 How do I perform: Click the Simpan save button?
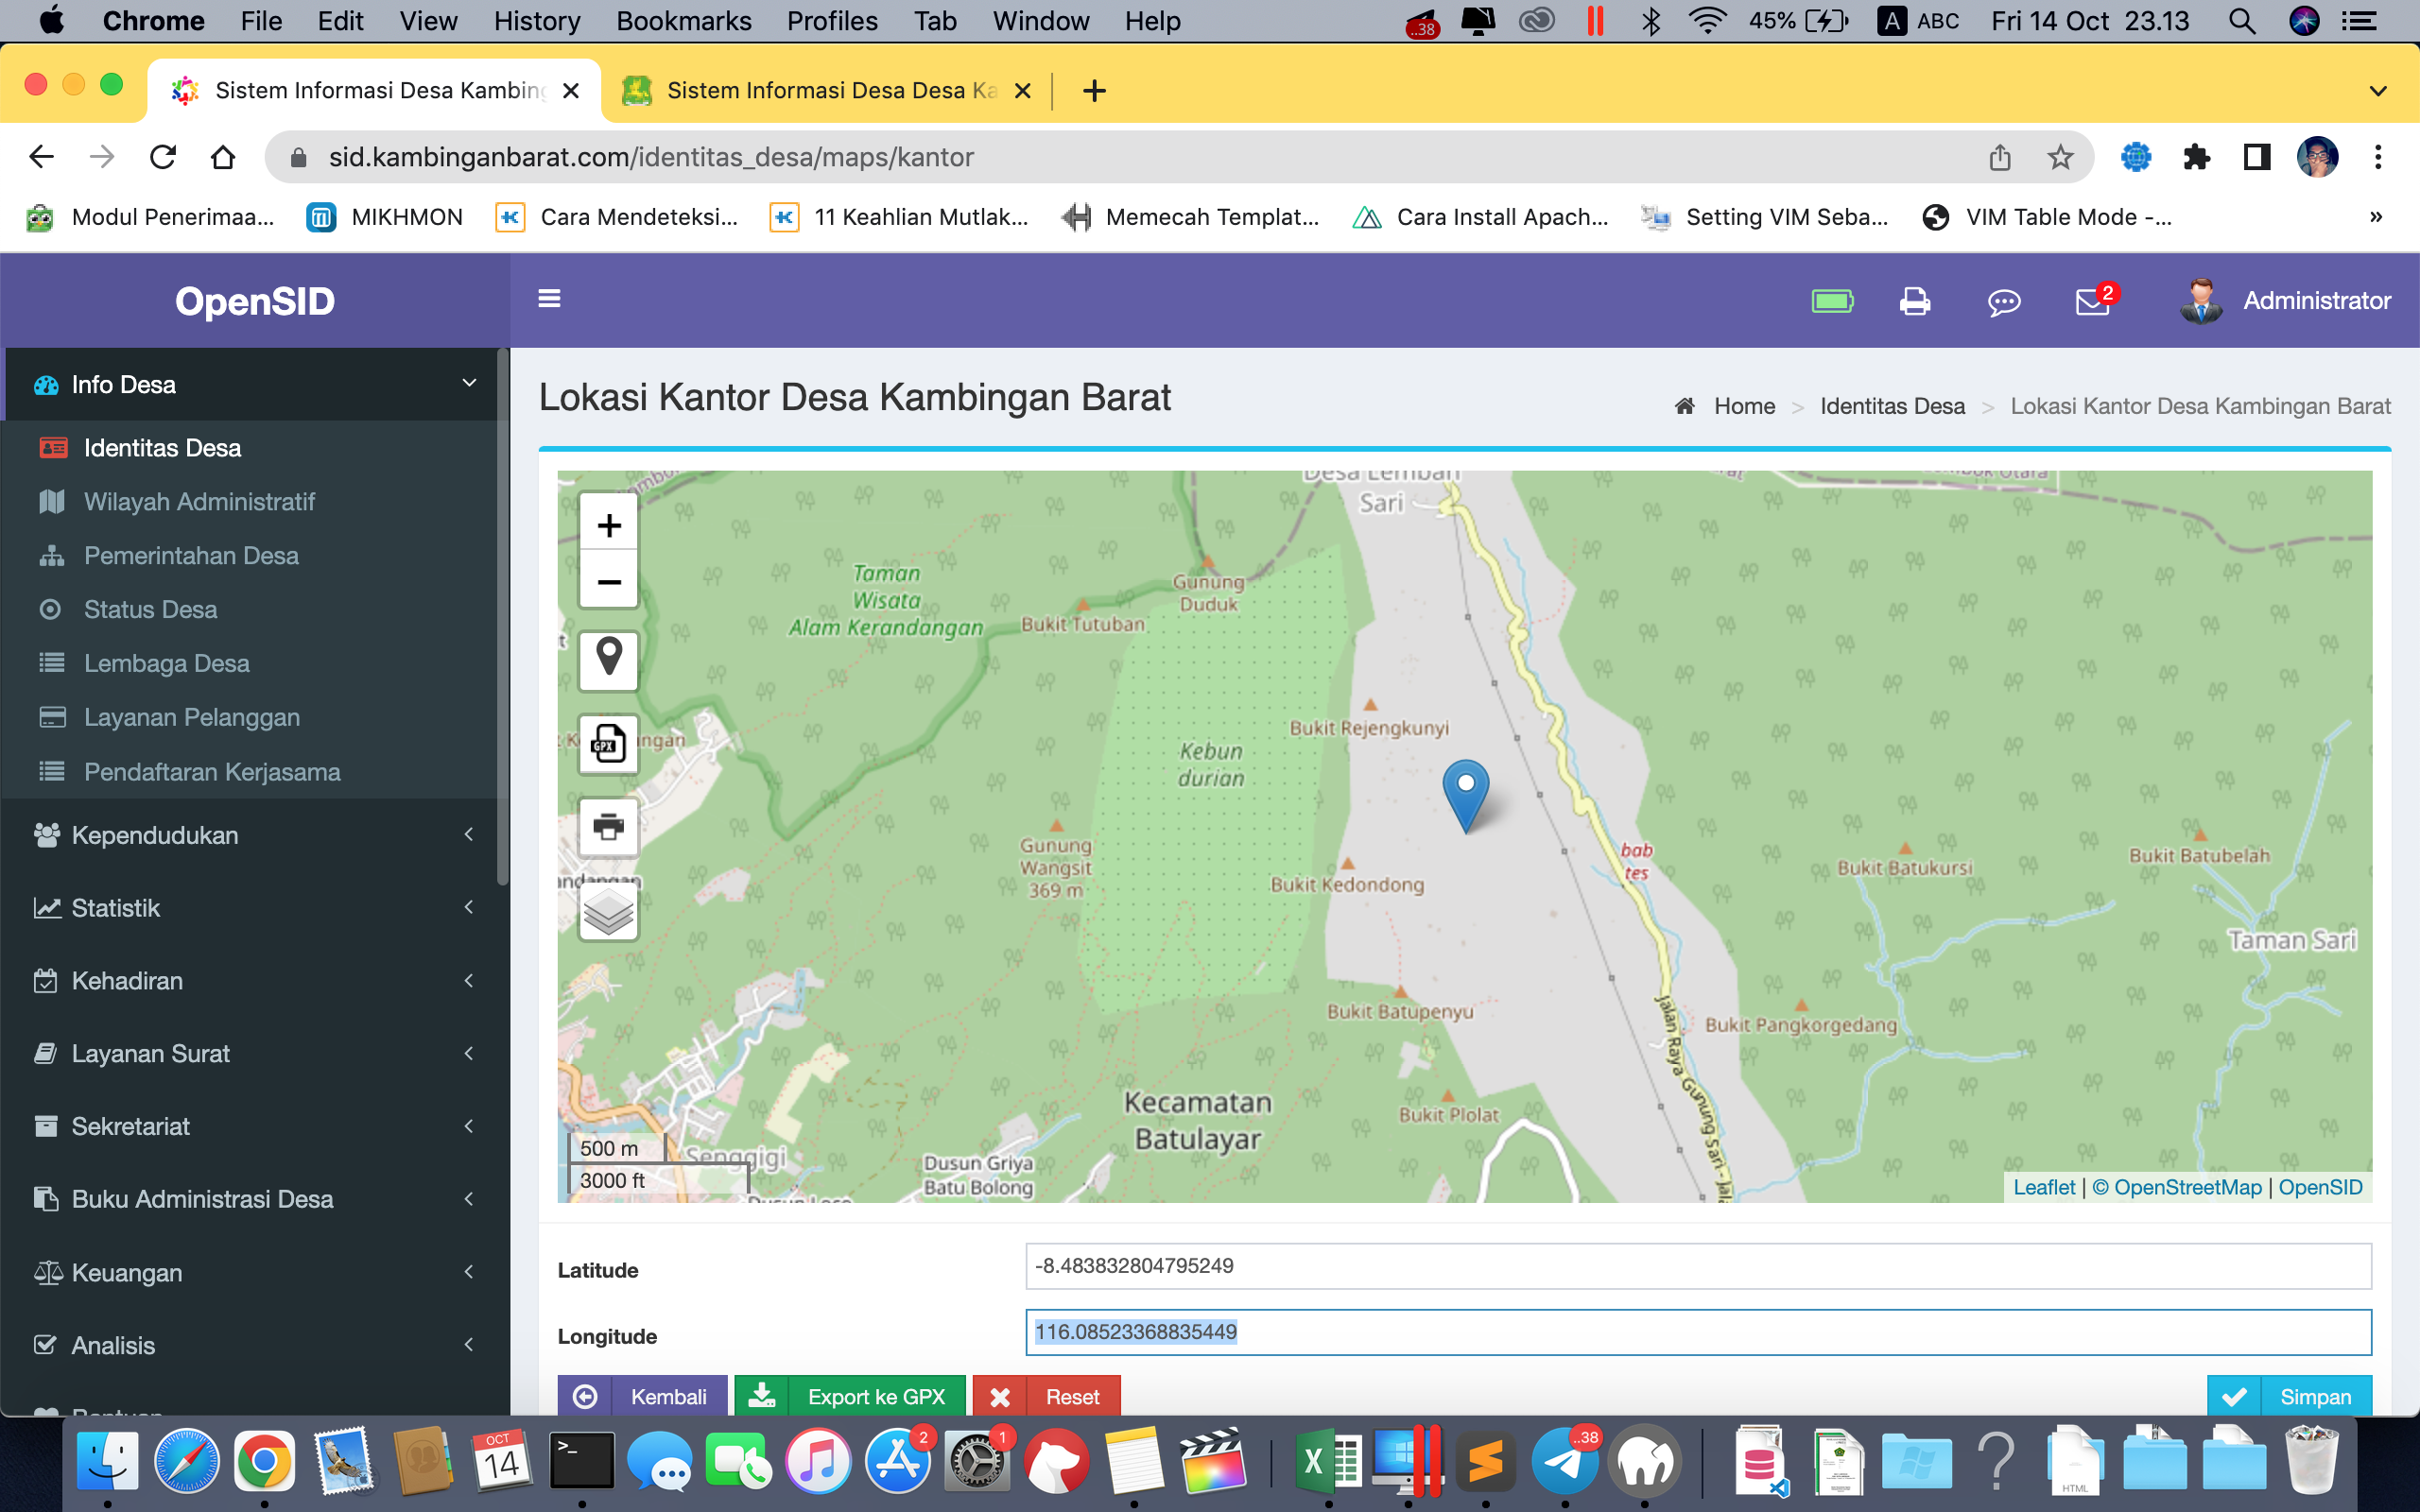[x=2288, y=1395]
